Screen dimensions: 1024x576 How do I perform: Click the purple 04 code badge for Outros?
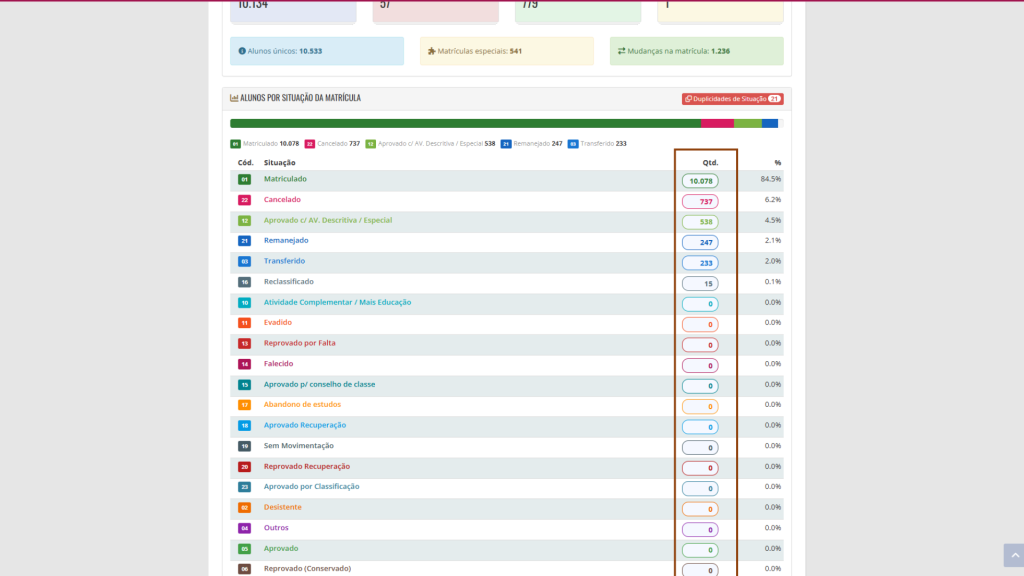[x=244, y=528]
